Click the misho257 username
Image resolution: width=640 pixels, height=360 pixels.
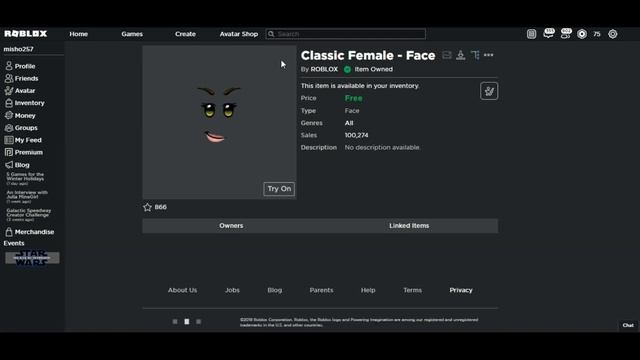coord(18,49)
